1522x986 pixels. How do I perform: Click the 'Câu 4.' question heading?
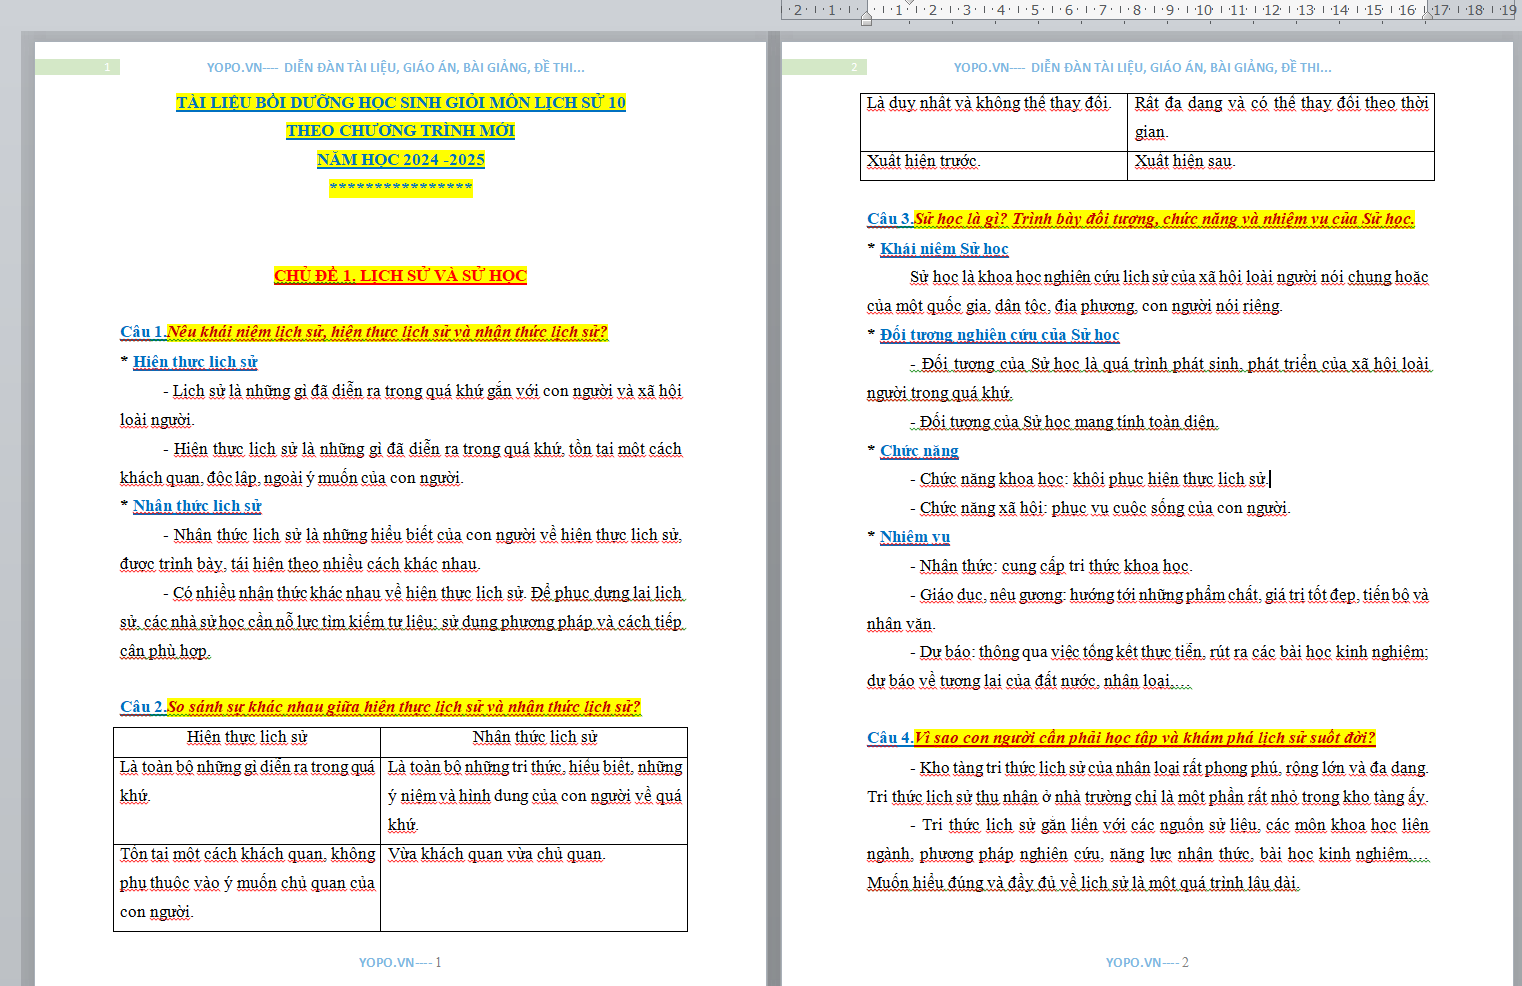(x=1121, y=738)
